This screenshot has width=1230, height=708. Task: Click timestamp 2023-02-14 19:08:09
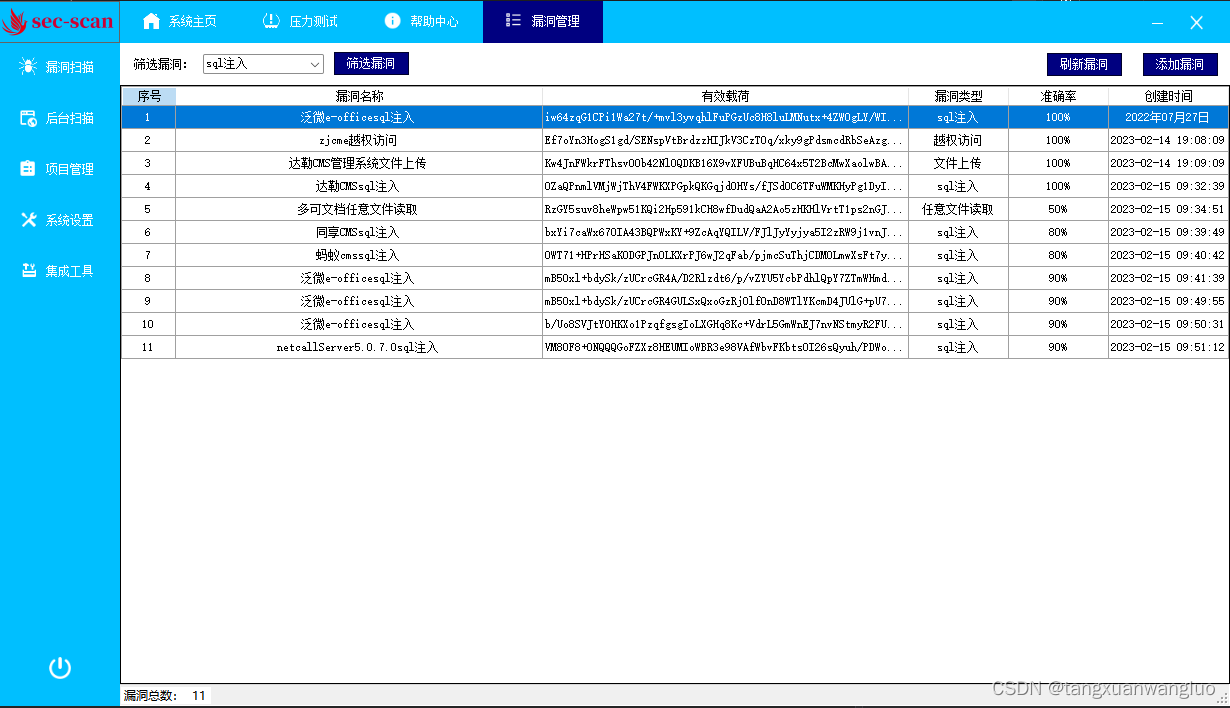point(1168,140)
